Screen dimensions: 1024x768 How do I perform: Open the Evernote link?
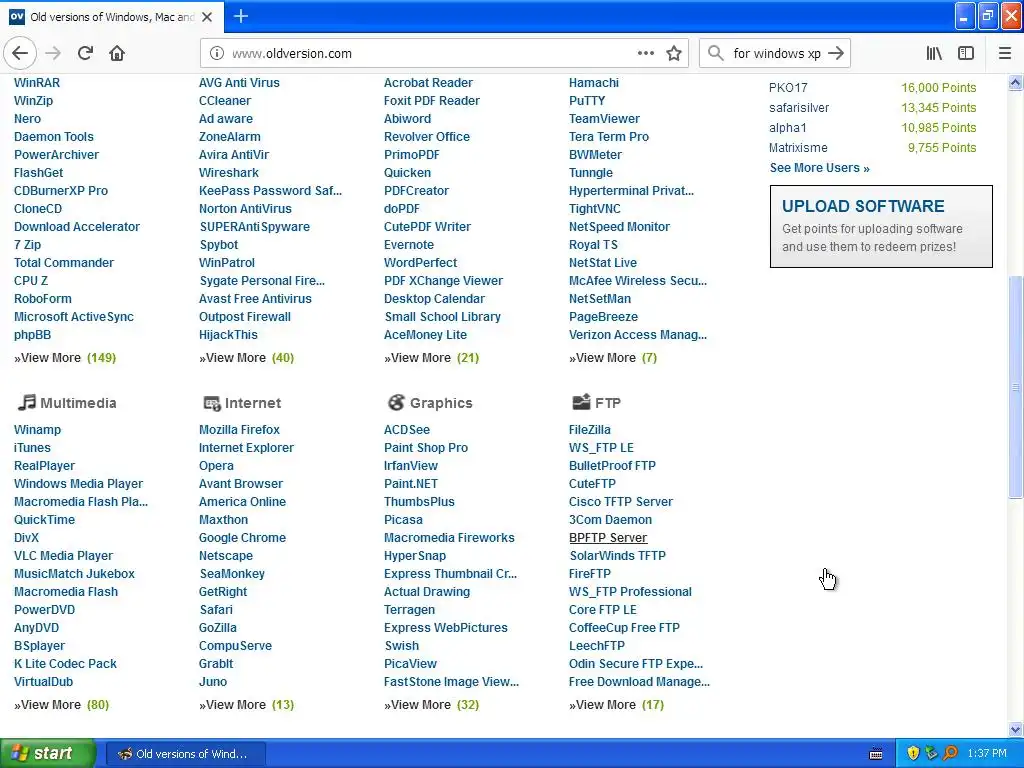409,245
